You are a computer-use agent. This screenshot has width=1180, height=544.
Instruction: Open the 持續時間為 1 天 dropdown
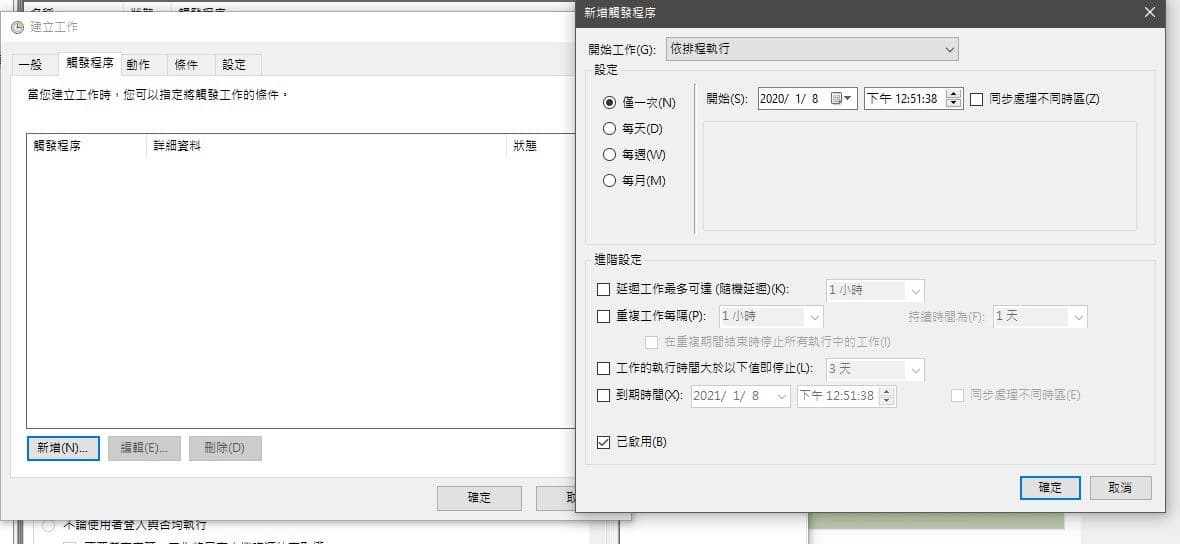click(x=1040, y=317)
